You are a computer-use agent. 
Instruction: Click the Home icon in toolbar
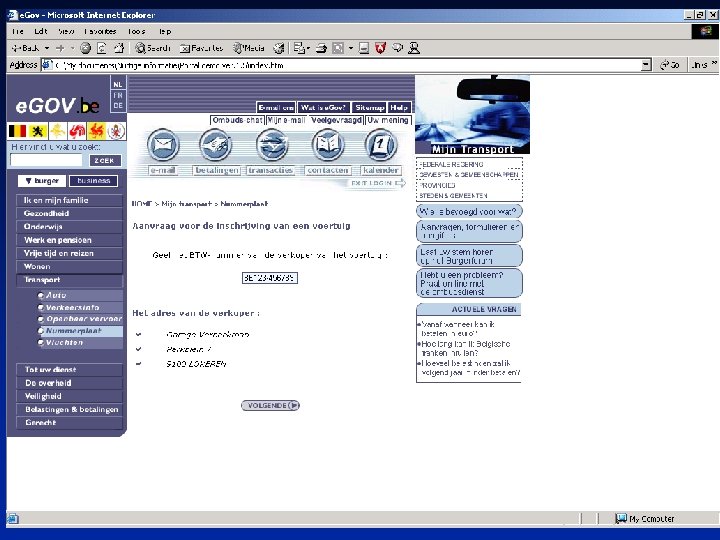pyautogui.click(x=119, y=48)
